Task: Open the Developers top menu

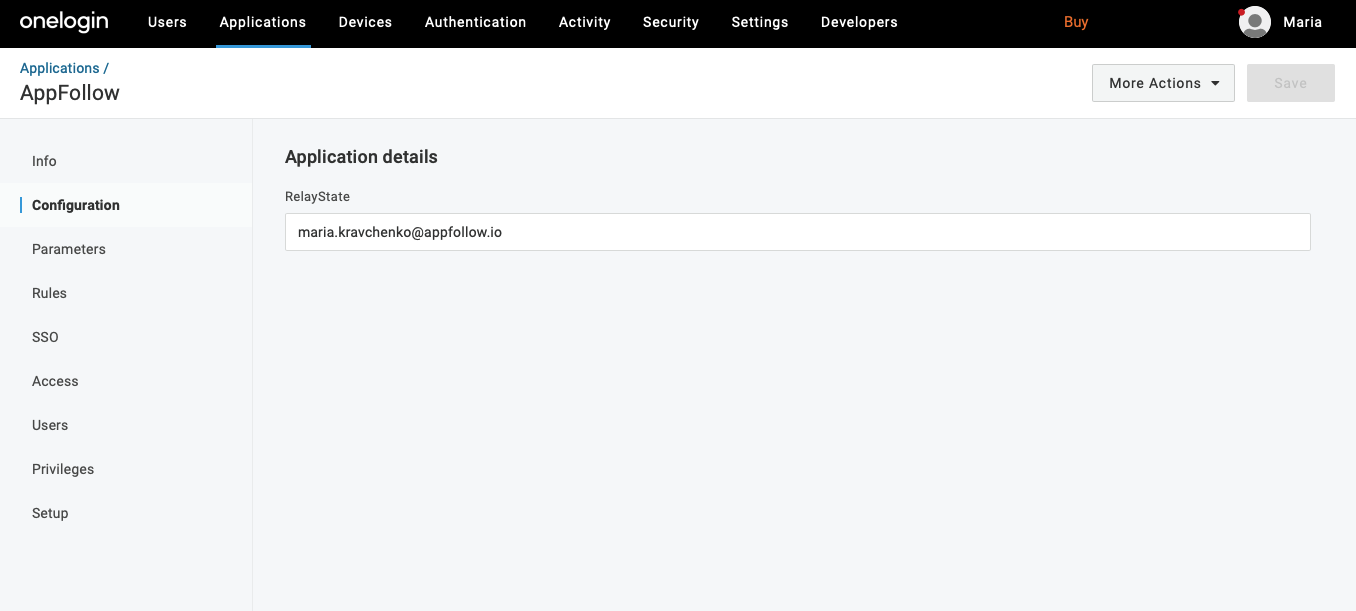Action: [859, 22]
